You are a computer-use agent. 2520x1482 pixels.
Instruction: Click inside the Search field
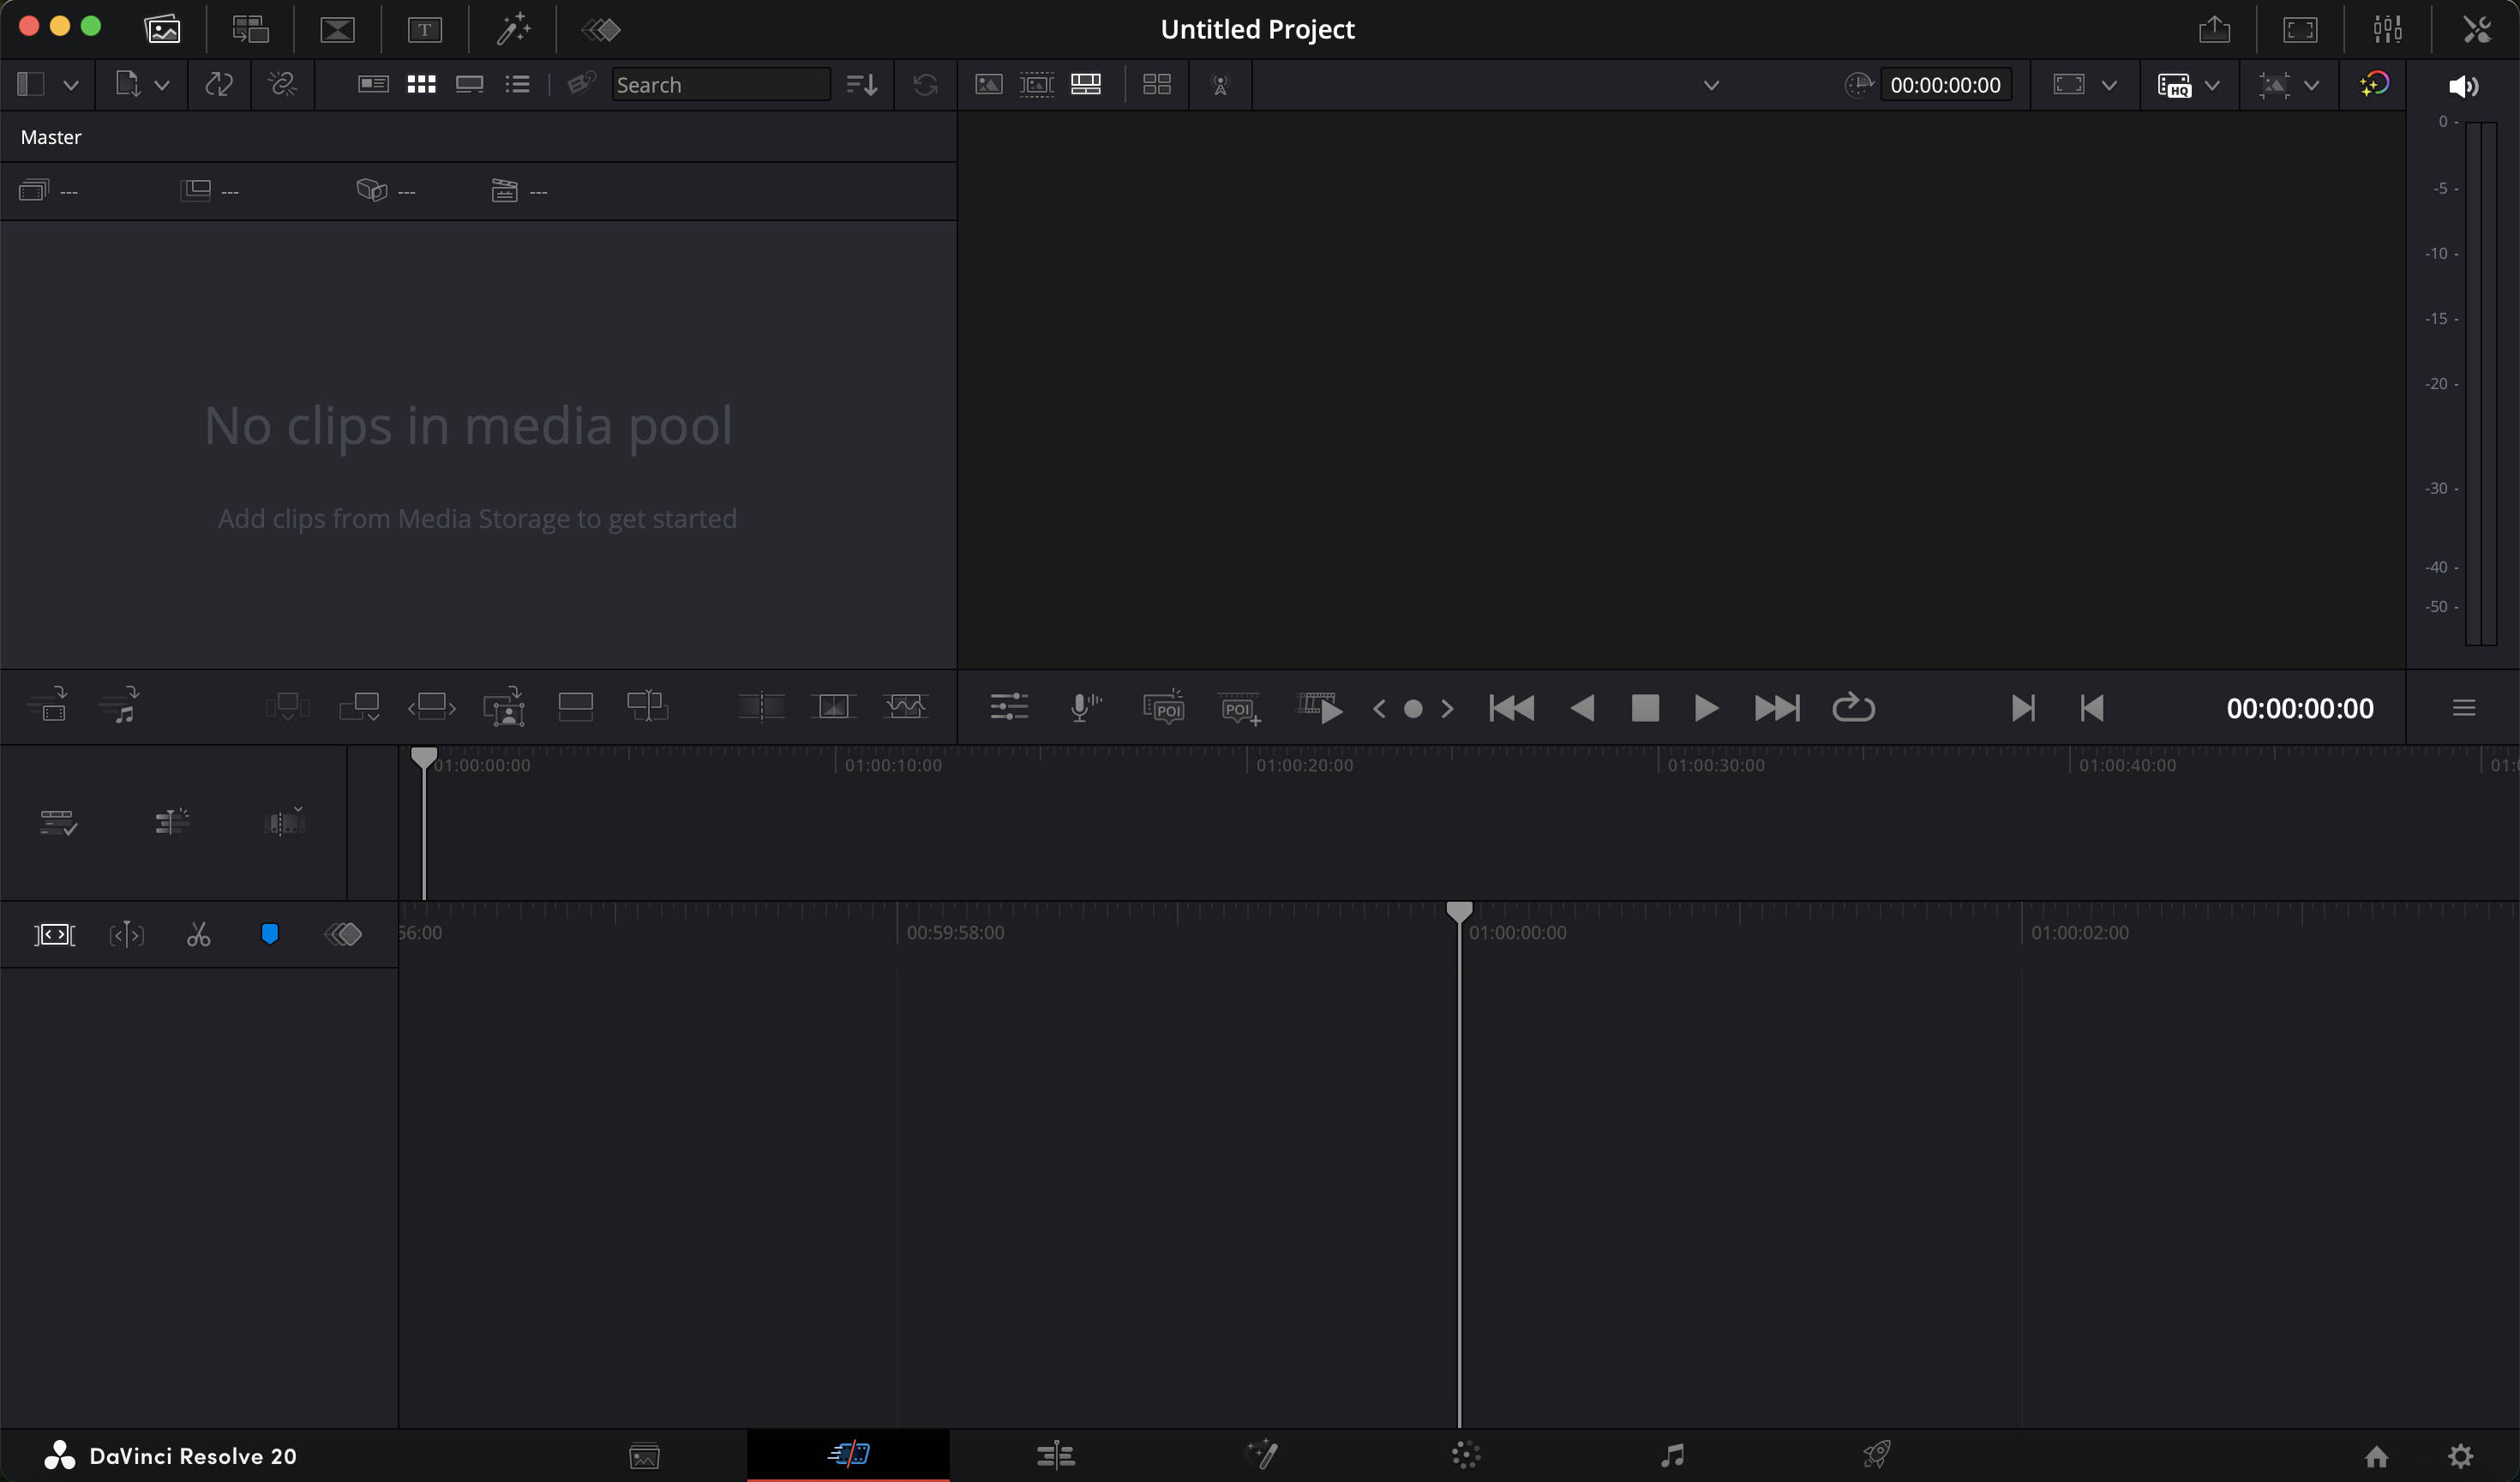[722, 84]
